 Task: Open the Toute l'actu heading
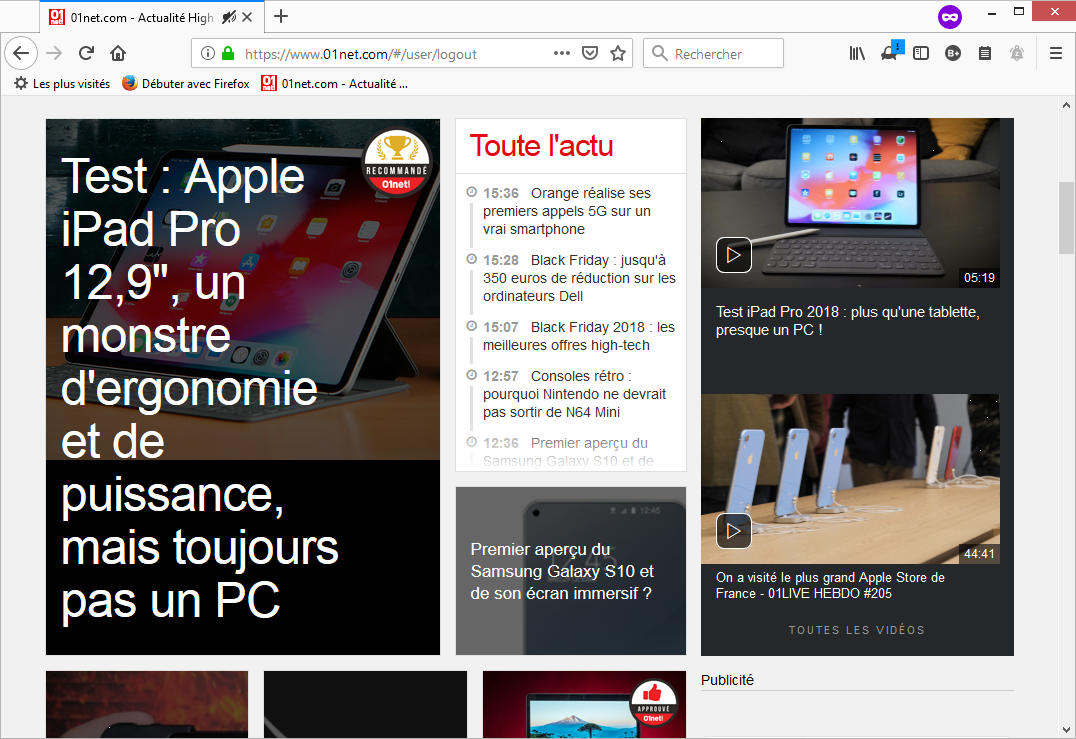click(541, 145)
